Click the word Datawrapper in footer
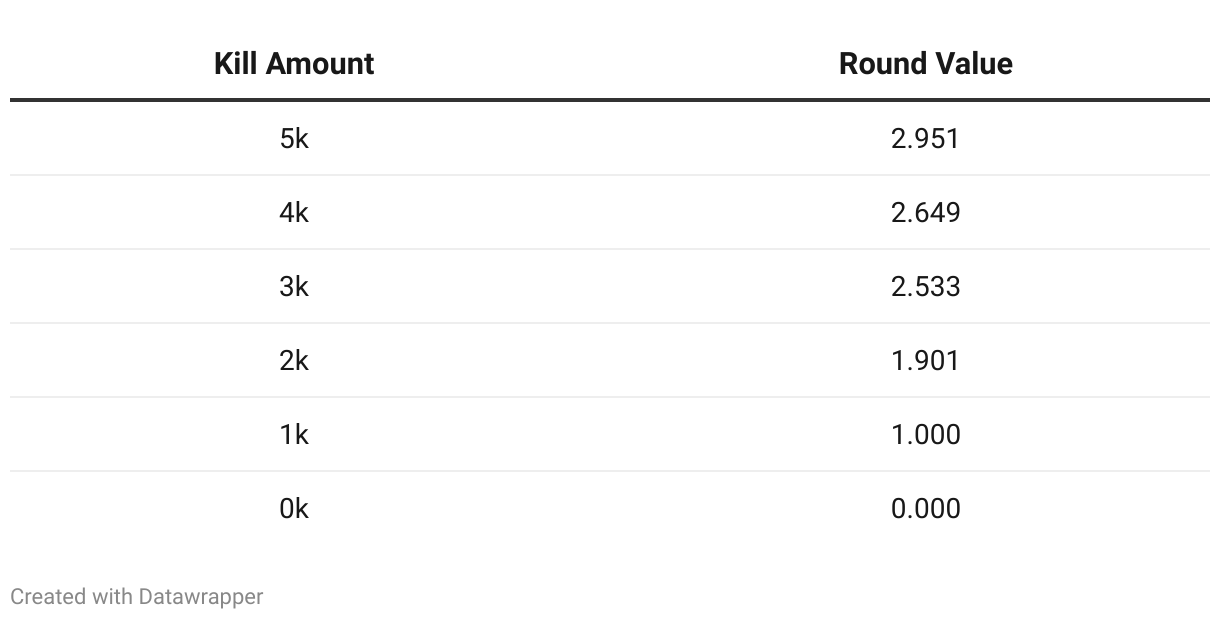The height and width of the screenshot is (620, 1220). (x=201, y=597)
